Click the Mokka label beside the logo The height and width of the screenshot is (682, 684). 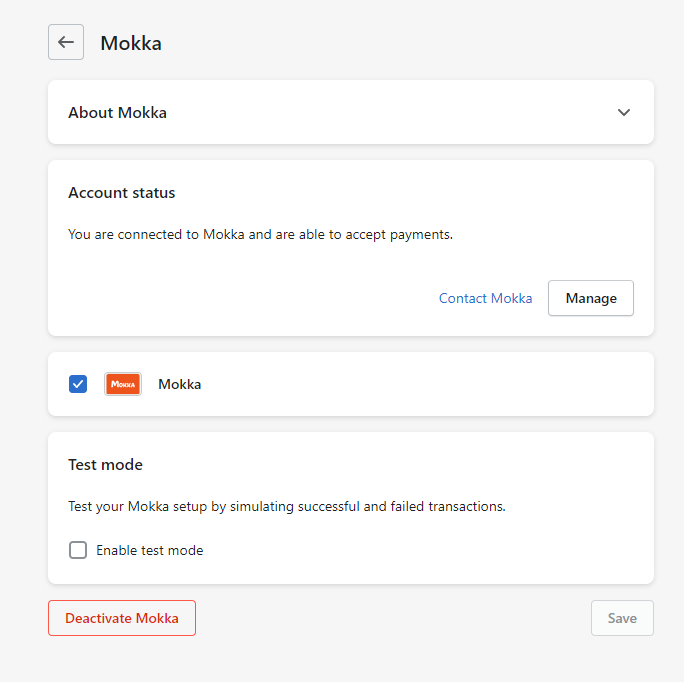180,384
